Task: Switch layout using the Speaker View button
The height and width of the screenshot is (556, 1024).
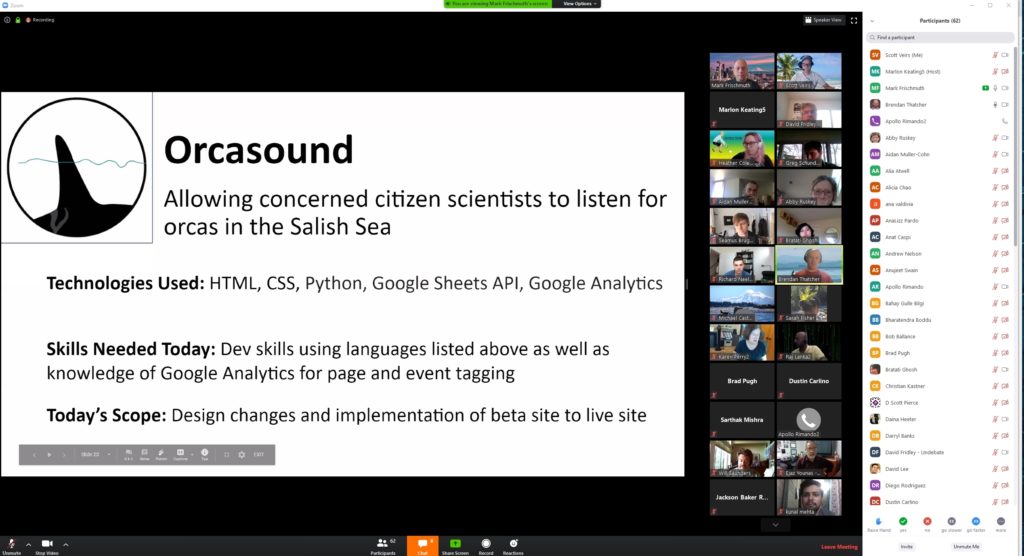Action: pyautogui.click(x=824, y=20)
